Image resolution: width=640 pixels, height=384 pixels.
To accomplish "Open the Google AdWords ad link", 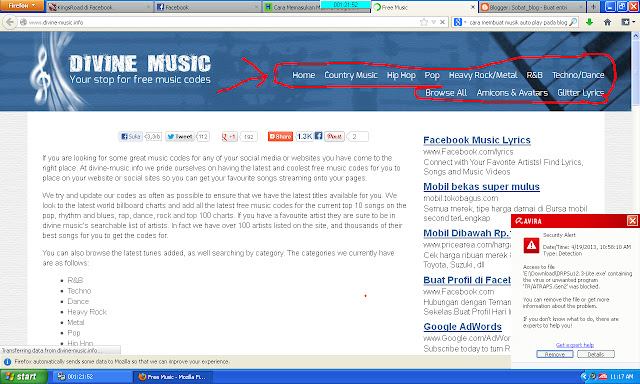I will point(462,326).
